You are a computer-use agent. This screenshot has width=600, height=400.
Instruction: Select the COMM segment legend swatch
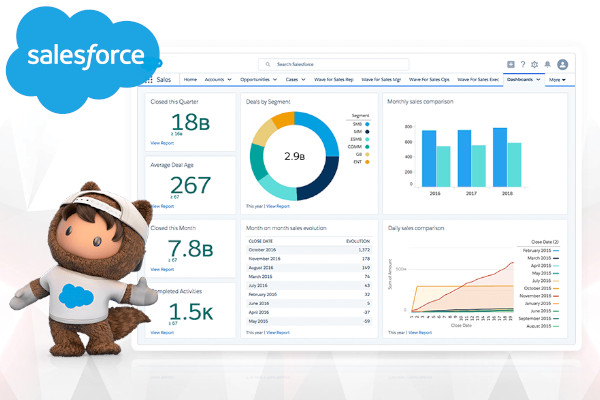point(367,147)
